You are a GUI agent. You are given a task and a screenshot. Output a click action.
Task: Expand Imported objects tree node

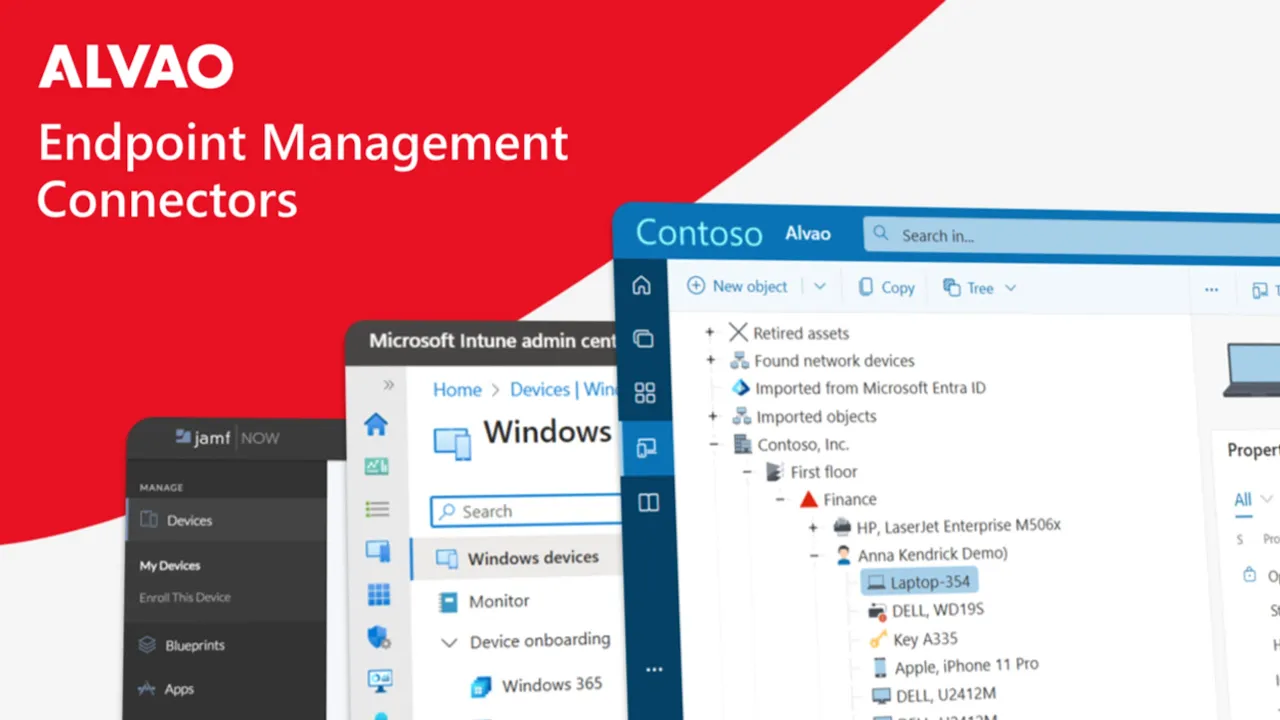point(712,416)
